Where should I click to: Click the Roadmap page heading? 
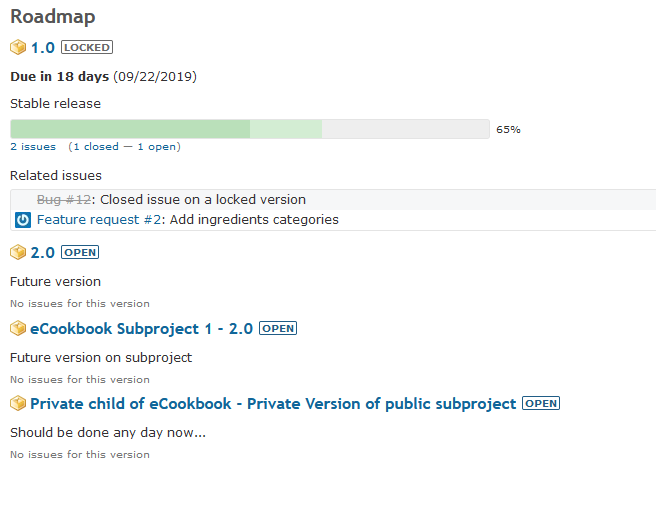tap(53, 17)
